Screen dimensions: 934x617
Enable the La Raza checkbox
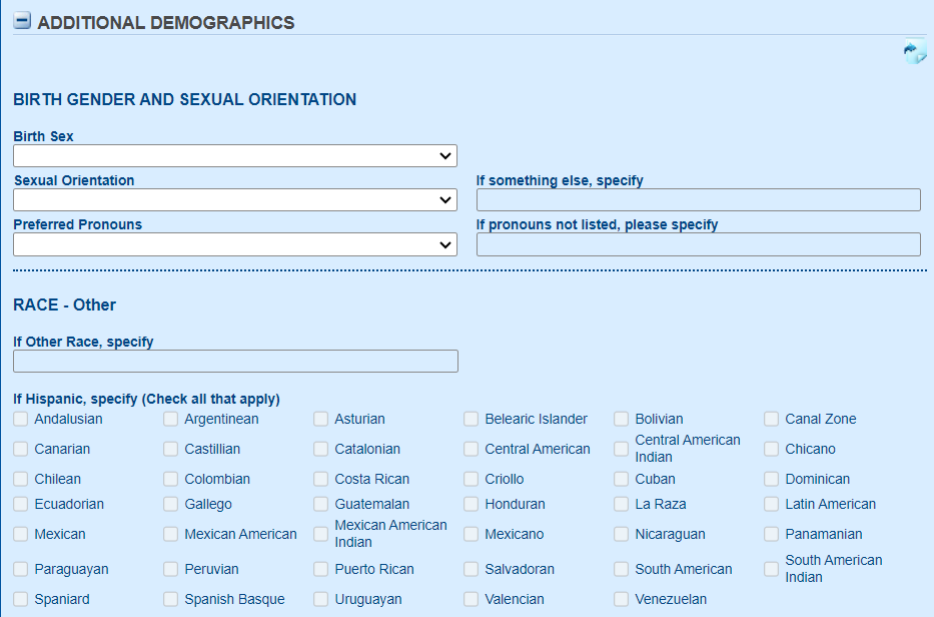click(x=621, y=504)
